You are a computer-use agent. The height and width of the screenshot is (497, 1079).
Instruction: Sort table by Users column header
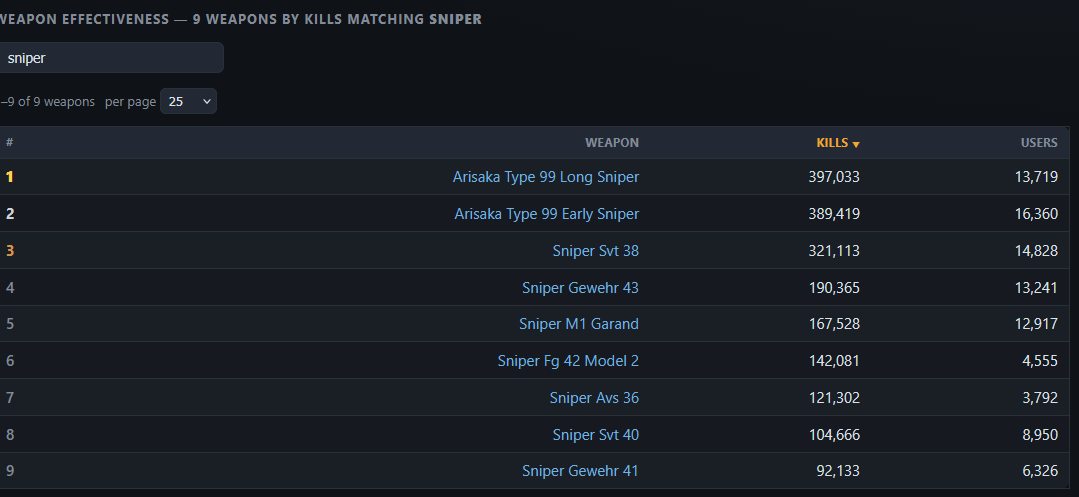point(1039,142)
